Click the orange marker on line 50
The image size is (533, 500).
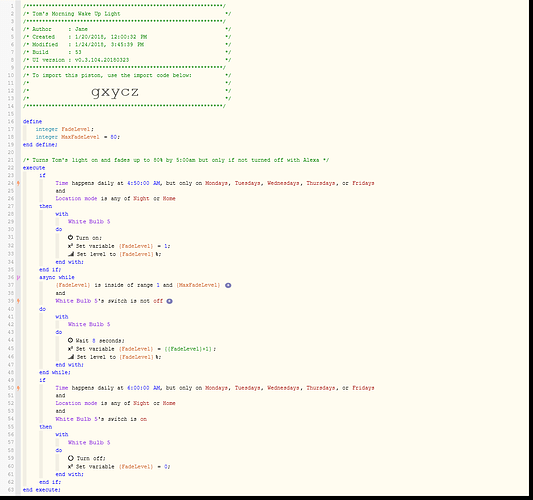point(18,388)
